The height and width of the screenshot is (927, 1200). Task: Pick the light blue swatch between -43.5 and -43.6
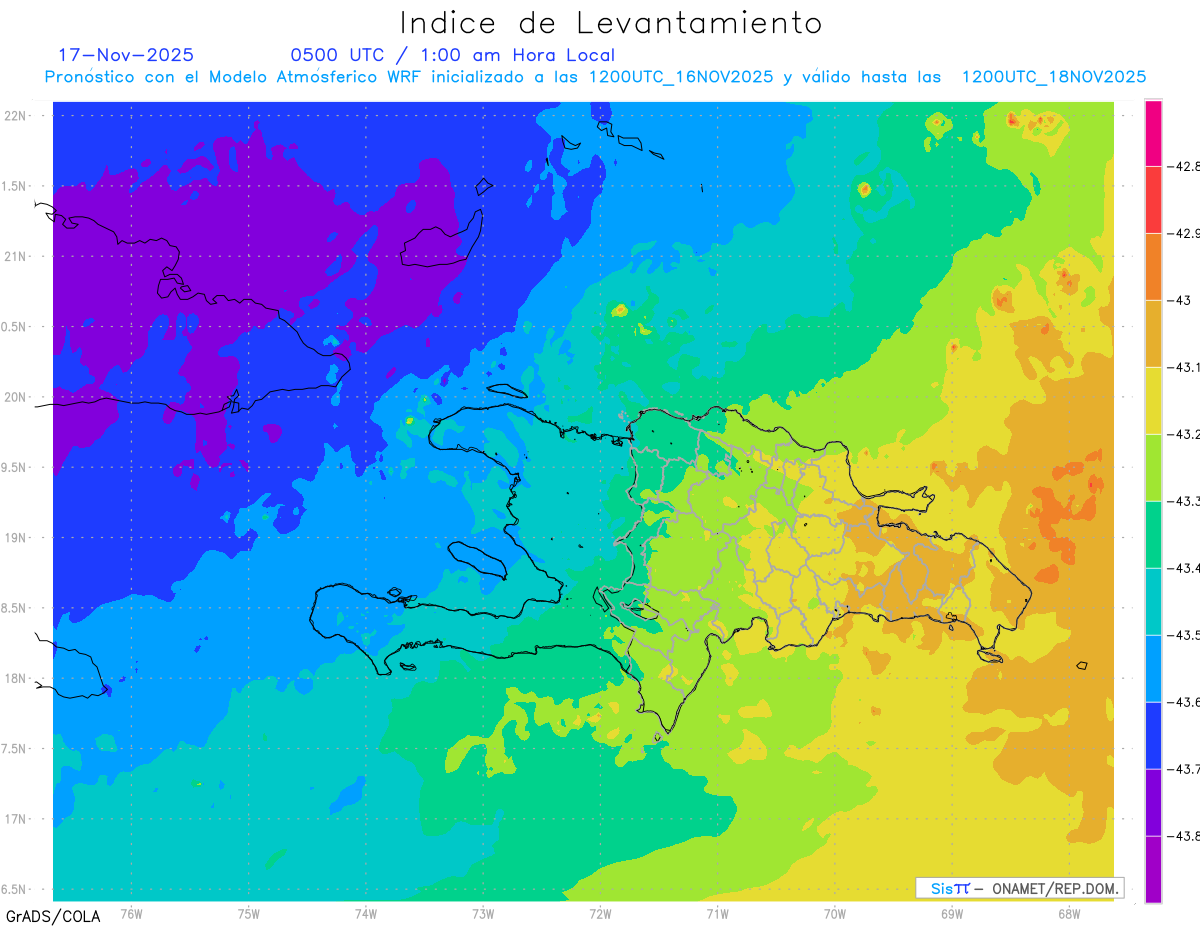(1153, 668)
